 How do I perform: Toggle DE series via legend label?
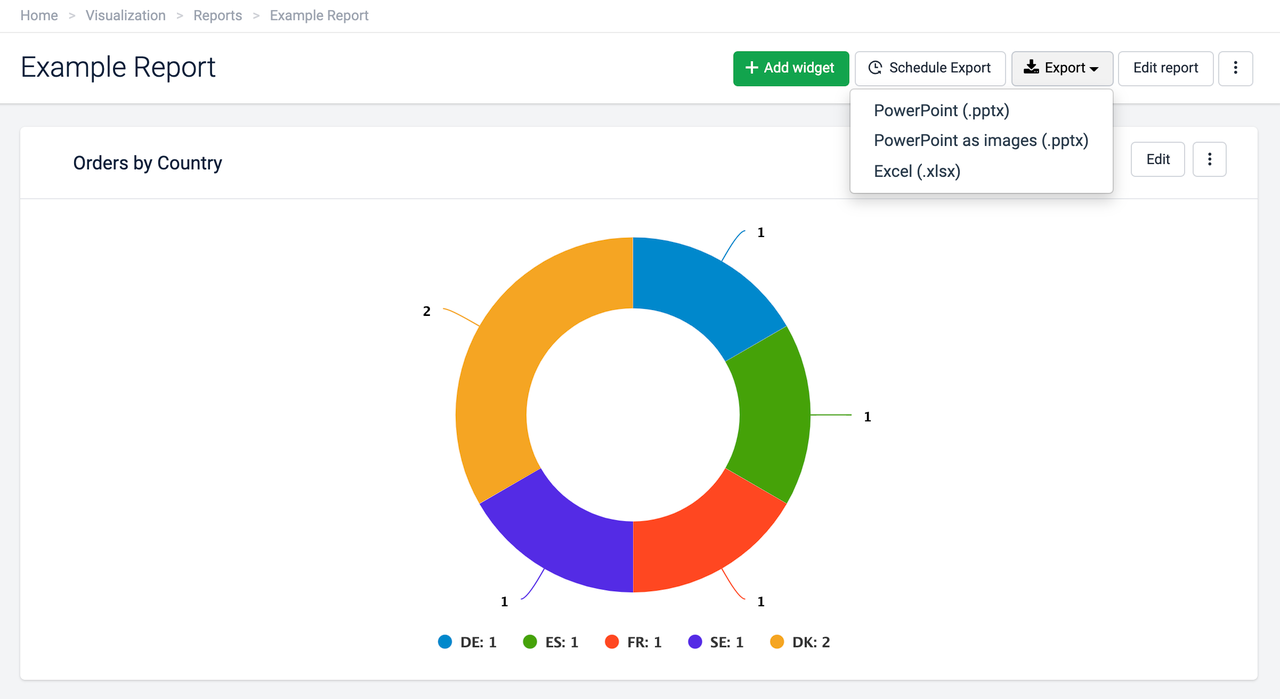pyautogui.click(x=478, y=642)
